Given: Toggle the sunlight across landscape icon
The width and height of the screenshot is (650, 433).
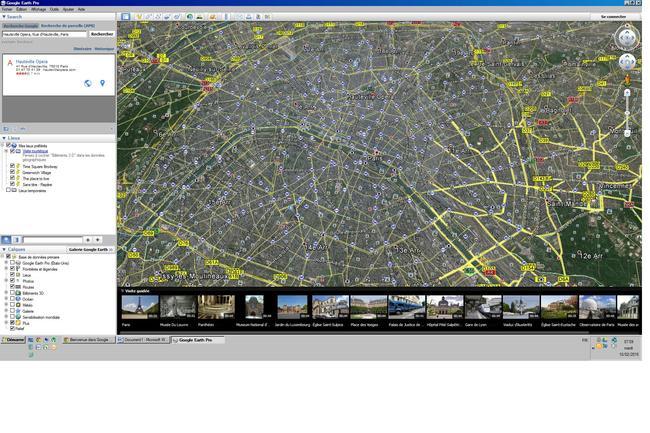Looking at the screenshot, I should click(x=199, y=17).
